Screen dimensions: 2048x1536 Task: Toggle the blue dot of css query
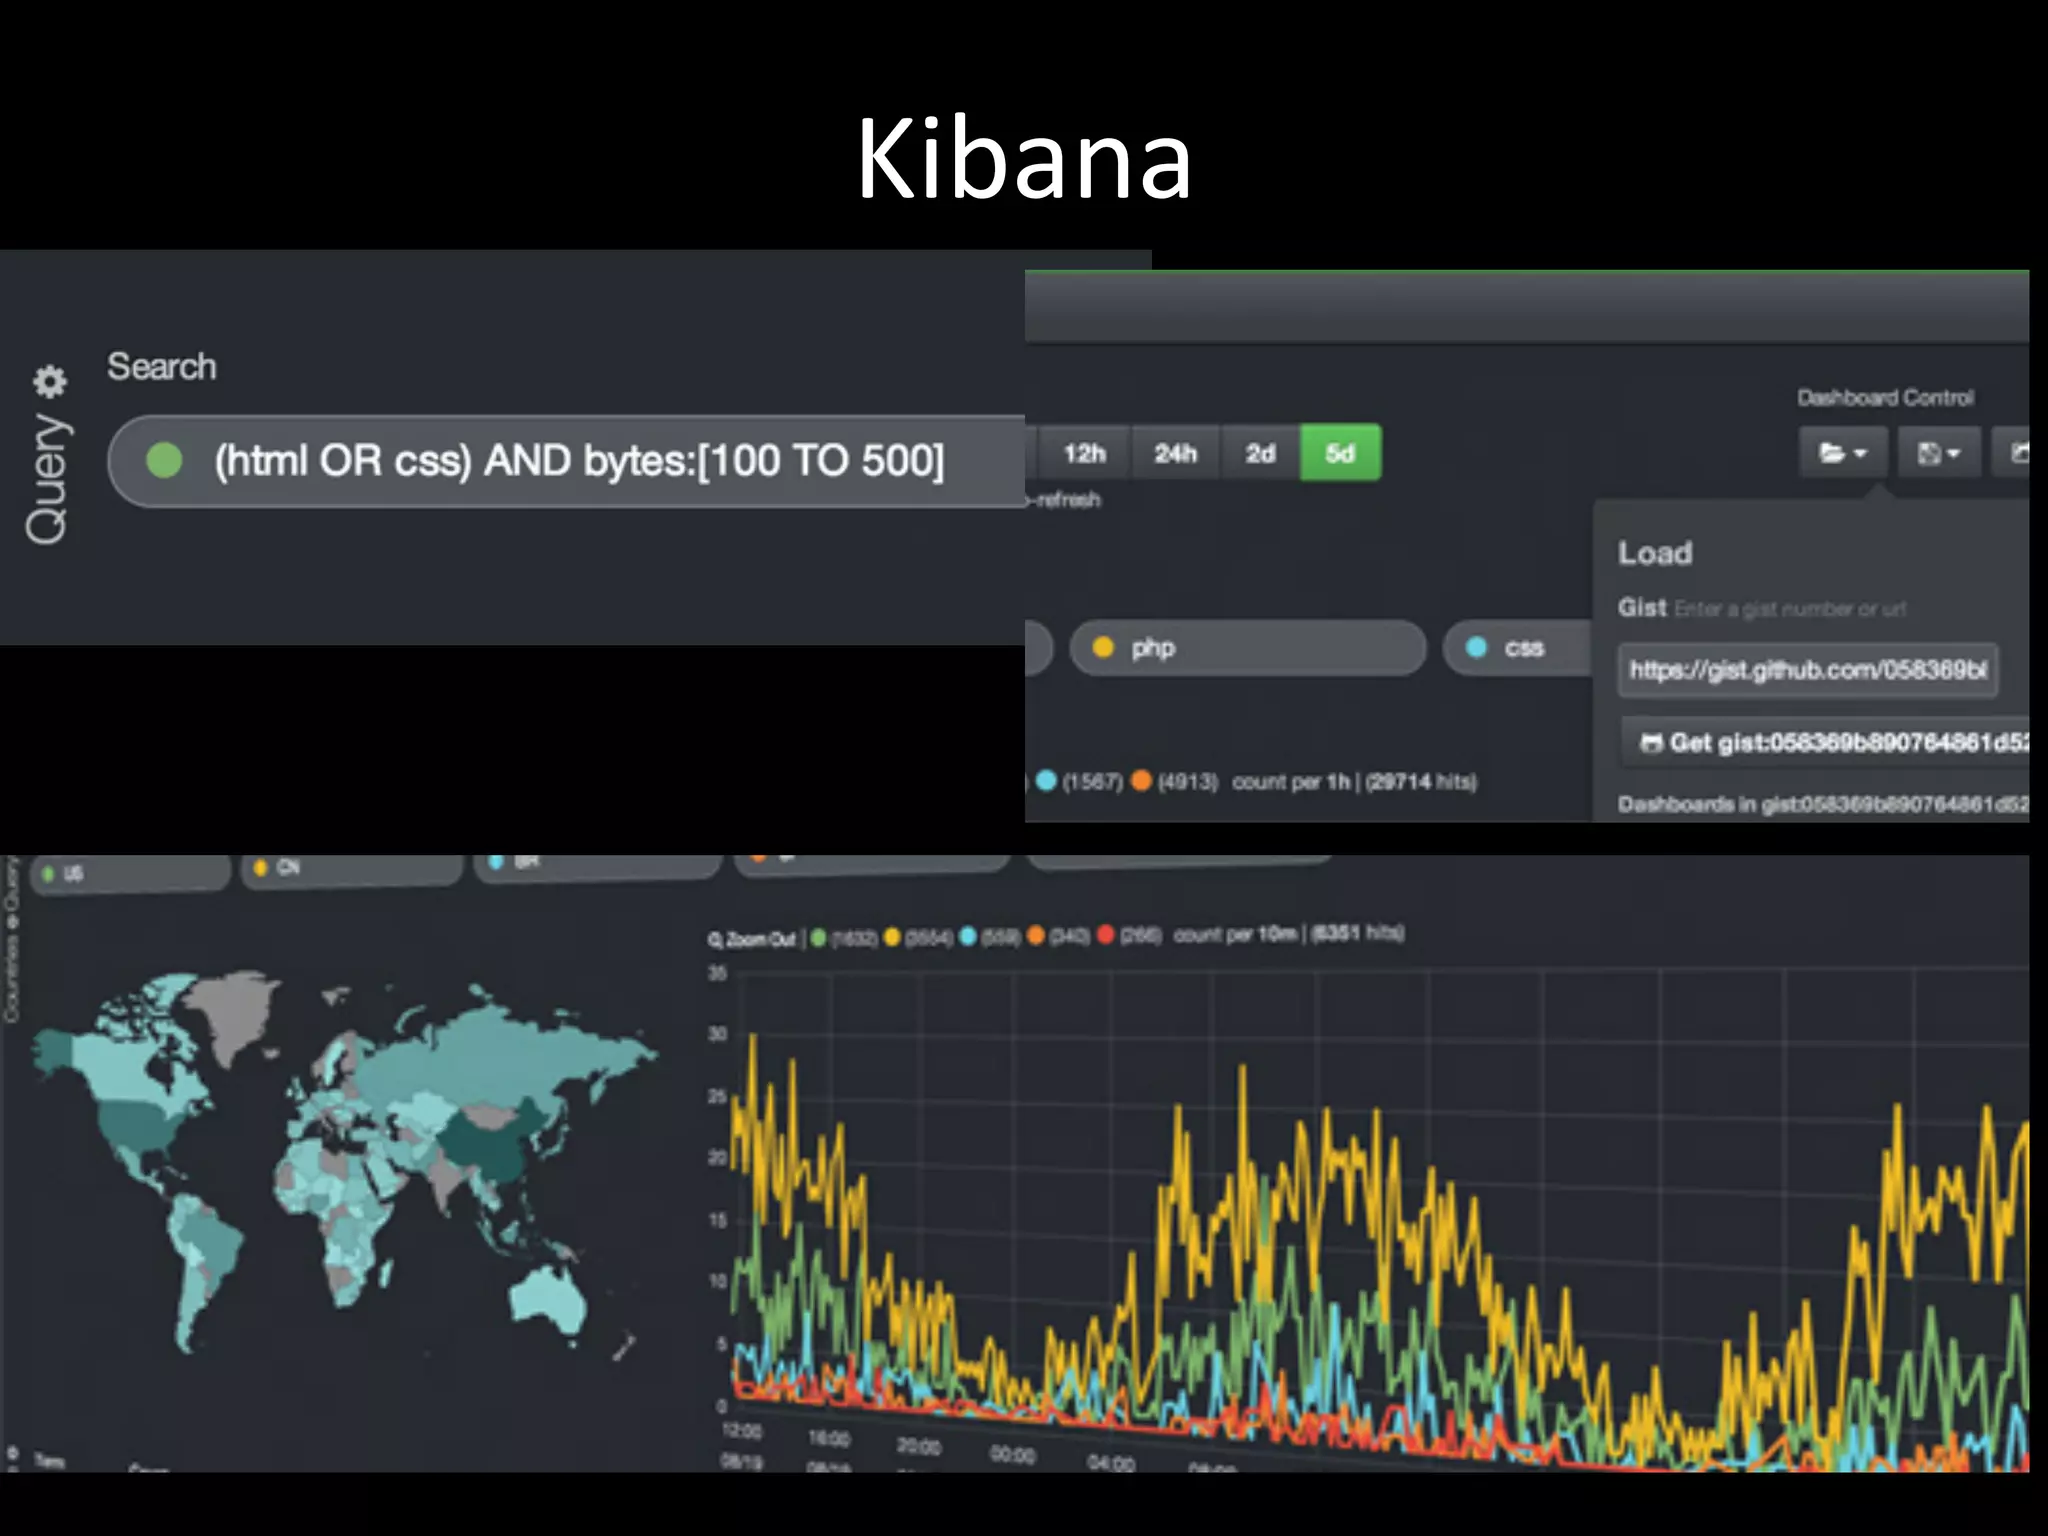coord(1476,647)
